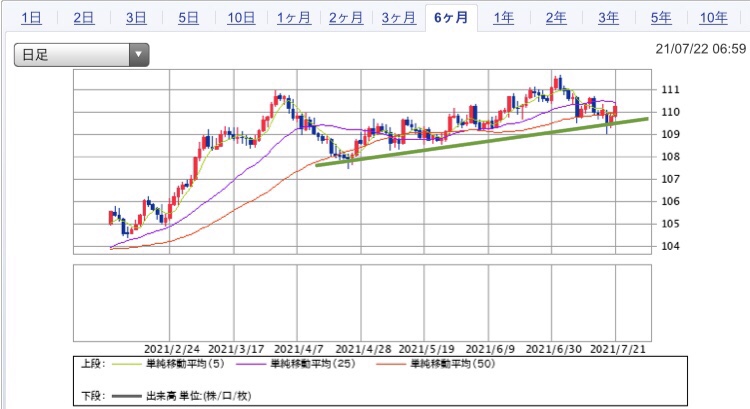750x409 pixels.
Task: Click the 109 price axis label
Action: coord(670,134)
